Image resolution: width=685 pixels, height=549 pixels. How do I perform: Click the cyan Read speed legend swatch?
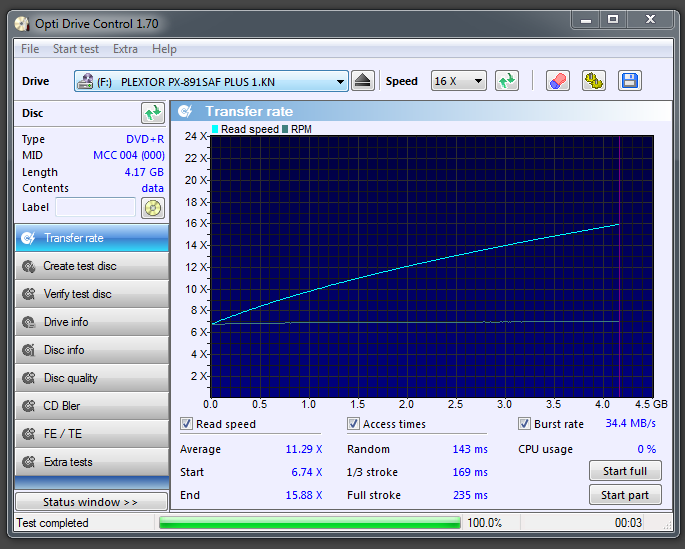click(215, 129)
